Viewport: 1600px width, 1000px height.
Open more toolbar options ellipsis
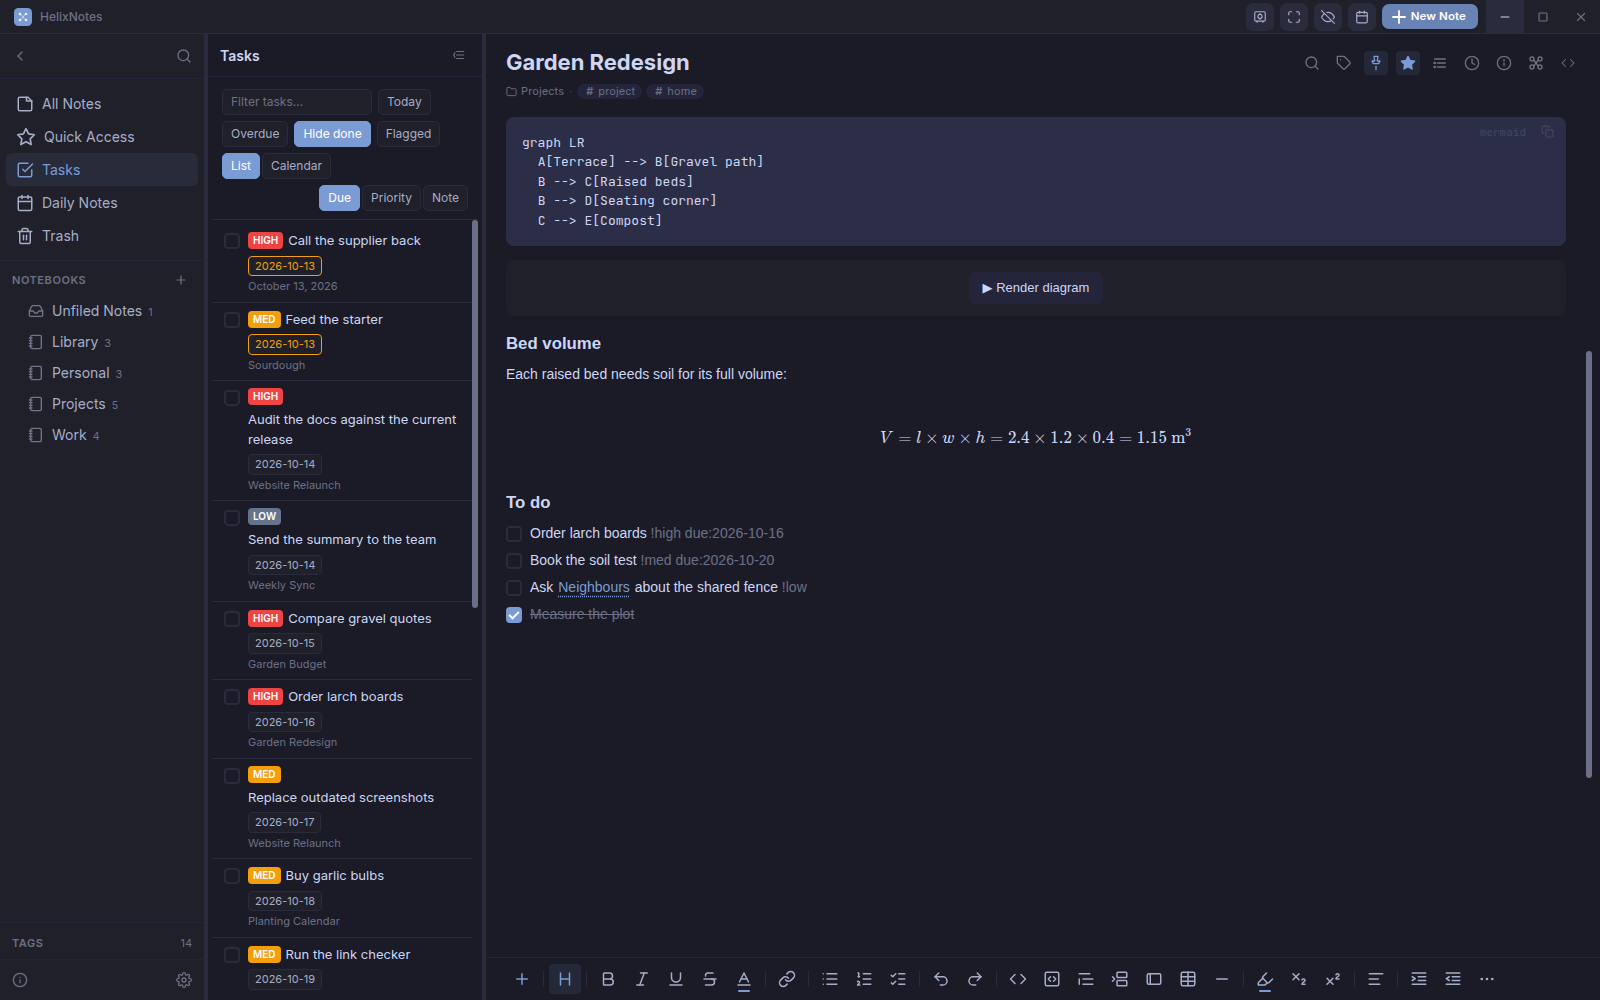pyautogui.click(x=1487, y=979)
